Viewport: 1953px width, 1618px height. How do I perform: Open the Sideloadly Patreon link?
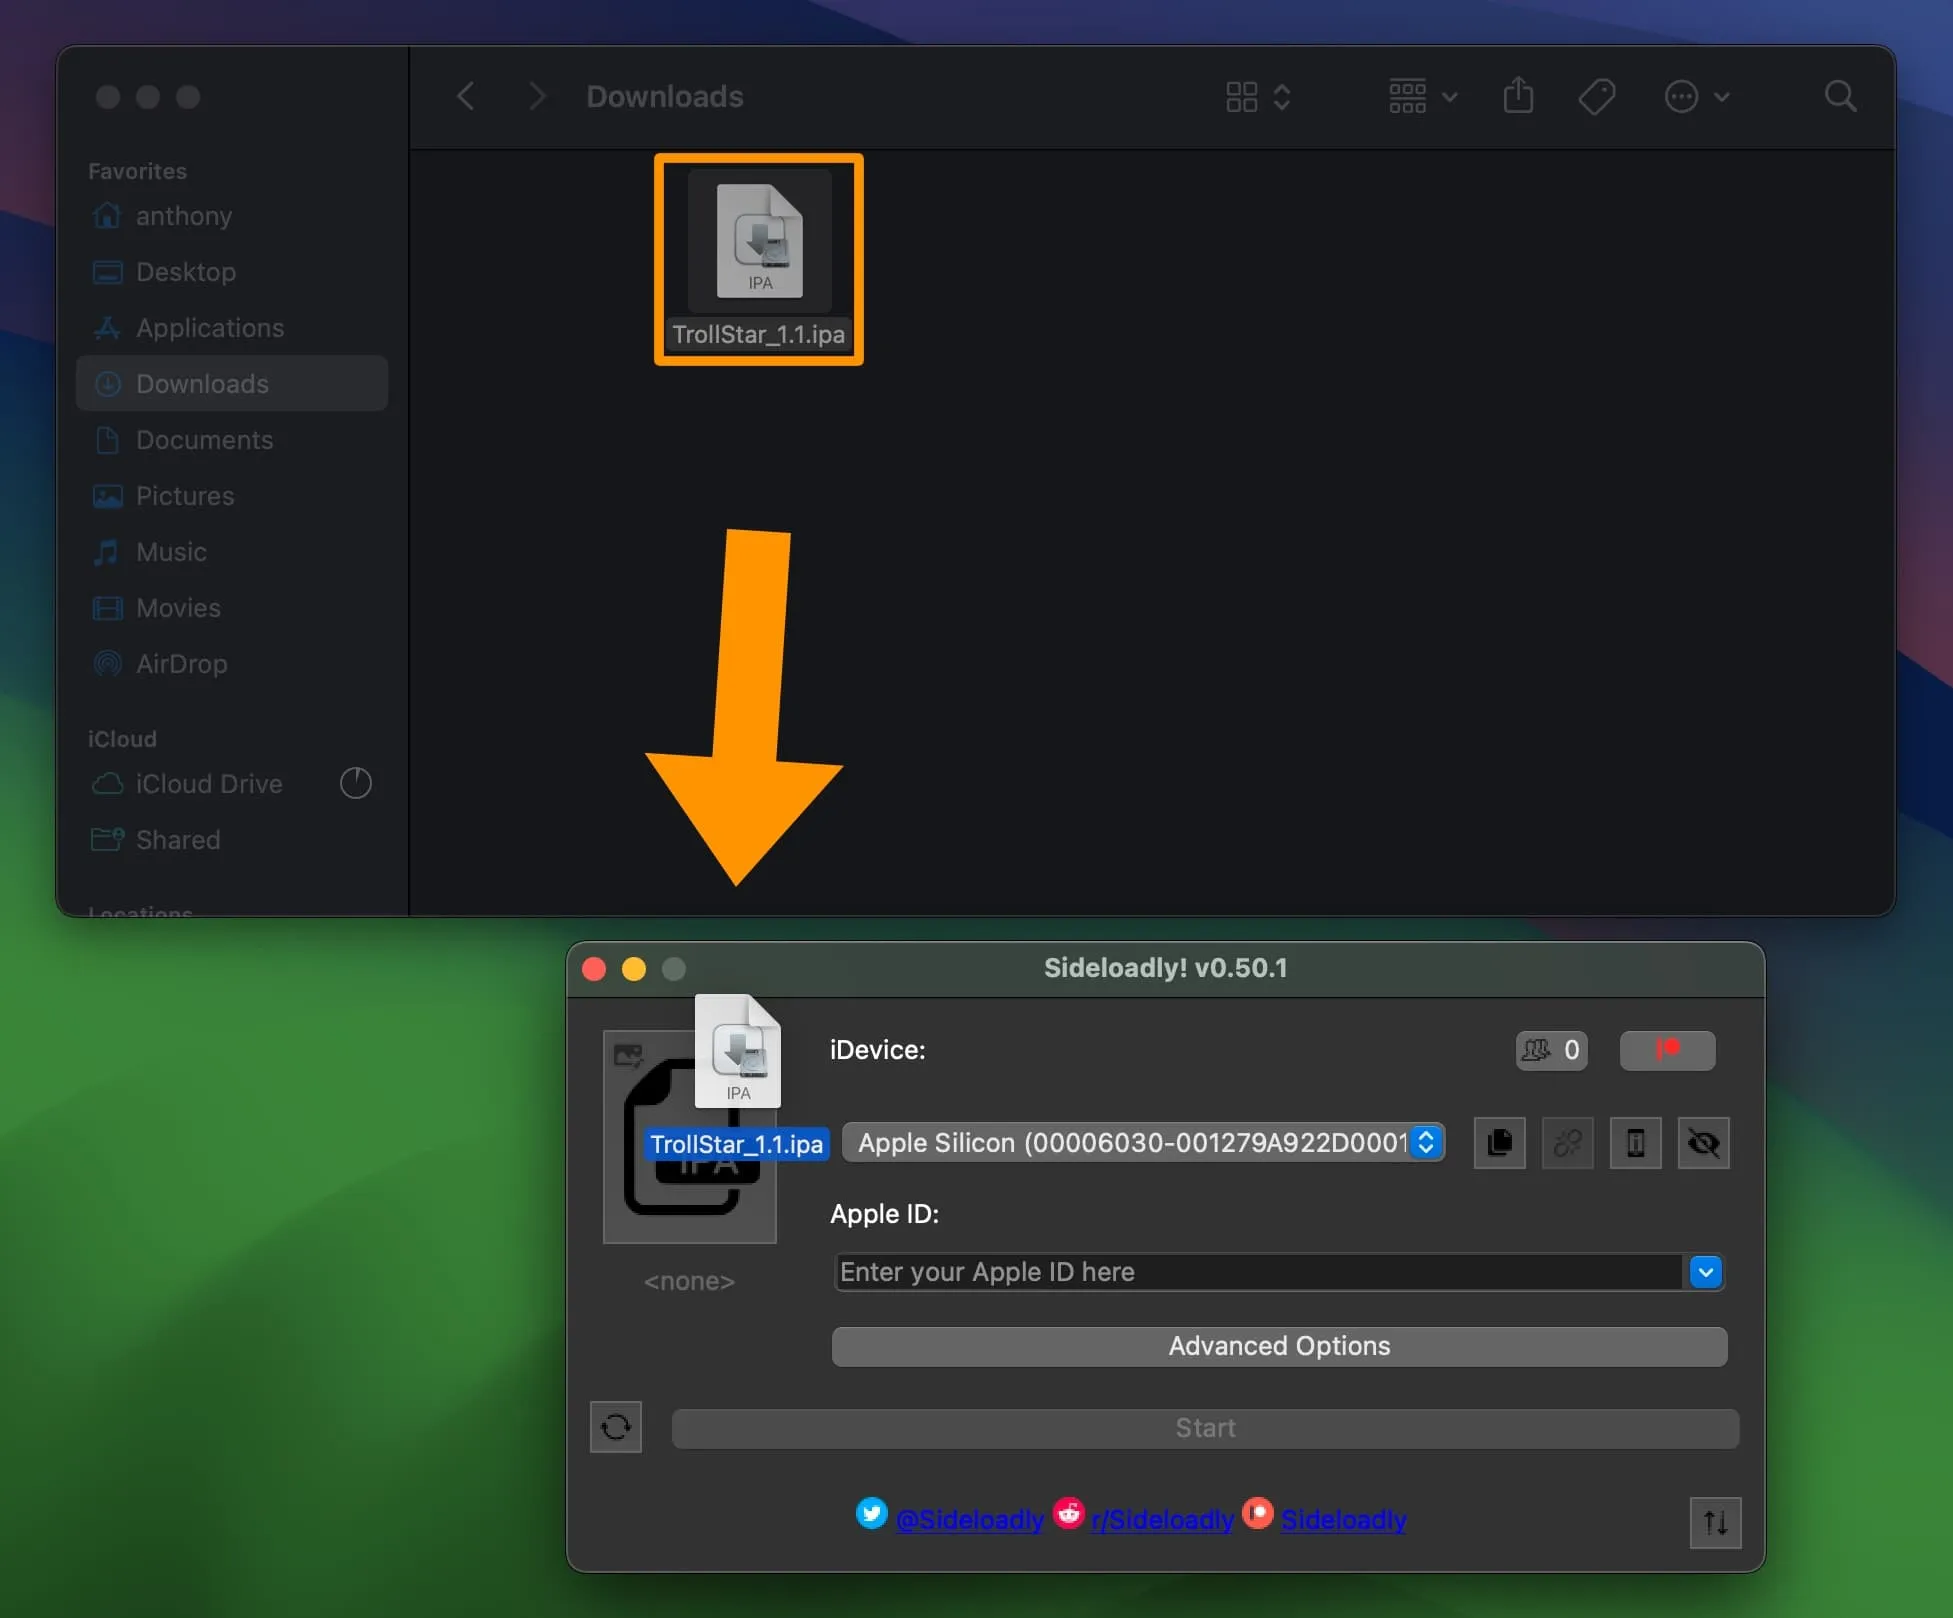[1344, 1520]
